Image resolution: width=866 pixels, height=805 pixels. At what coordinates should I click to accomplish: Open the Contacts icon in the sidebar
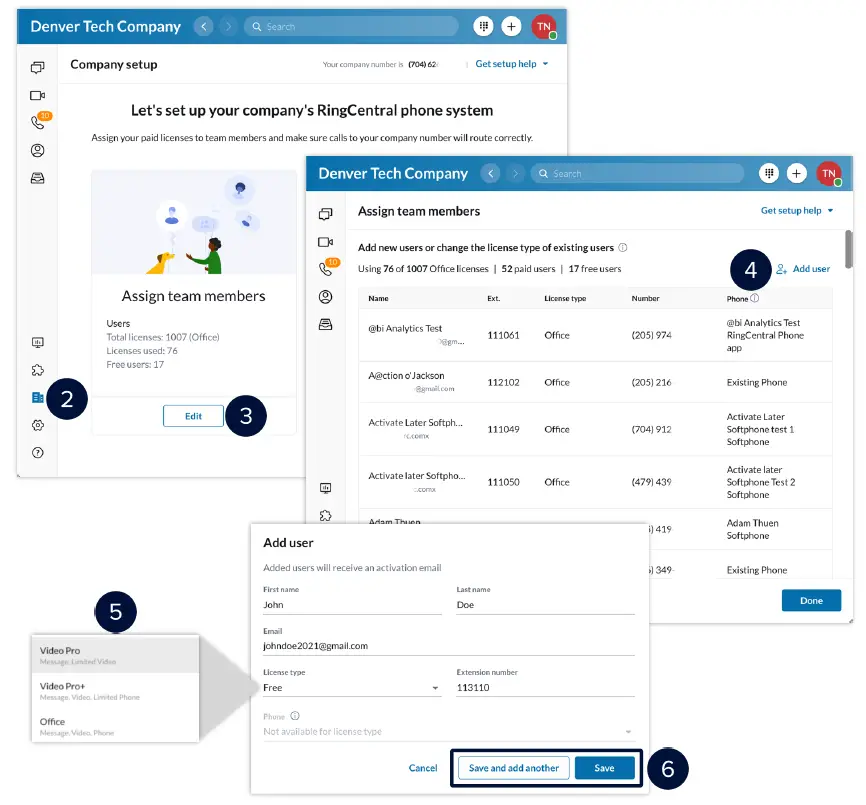(35, 150)
